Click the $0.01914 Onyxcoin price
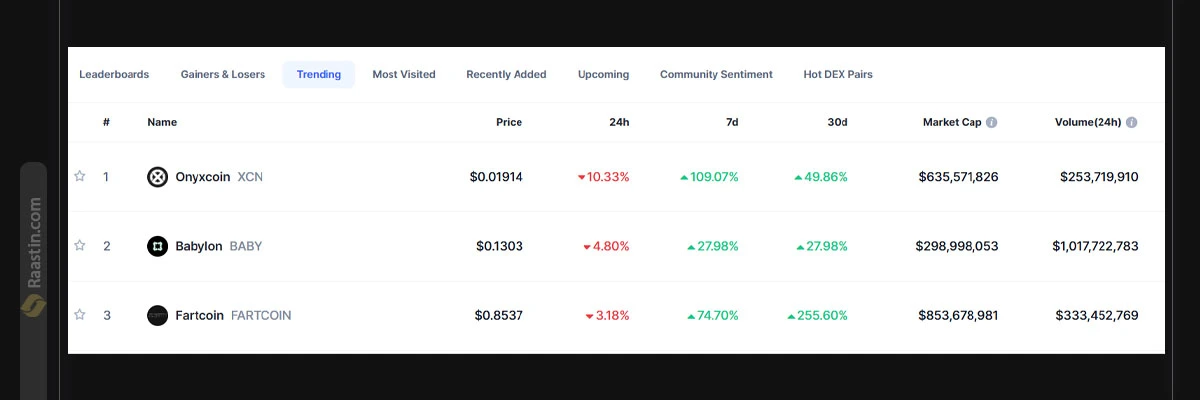 496,177
